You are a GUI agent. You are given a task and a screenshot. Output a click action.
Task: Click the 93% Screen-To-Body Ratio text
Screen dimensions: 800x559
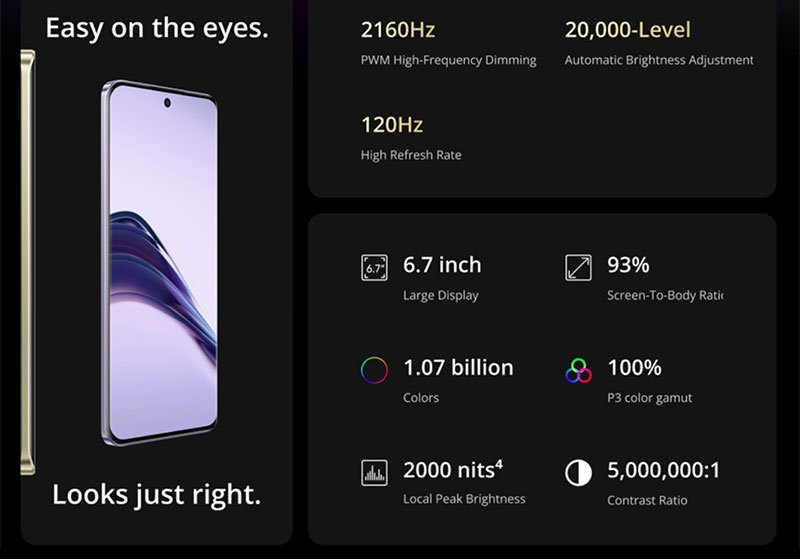pos(629,266)
